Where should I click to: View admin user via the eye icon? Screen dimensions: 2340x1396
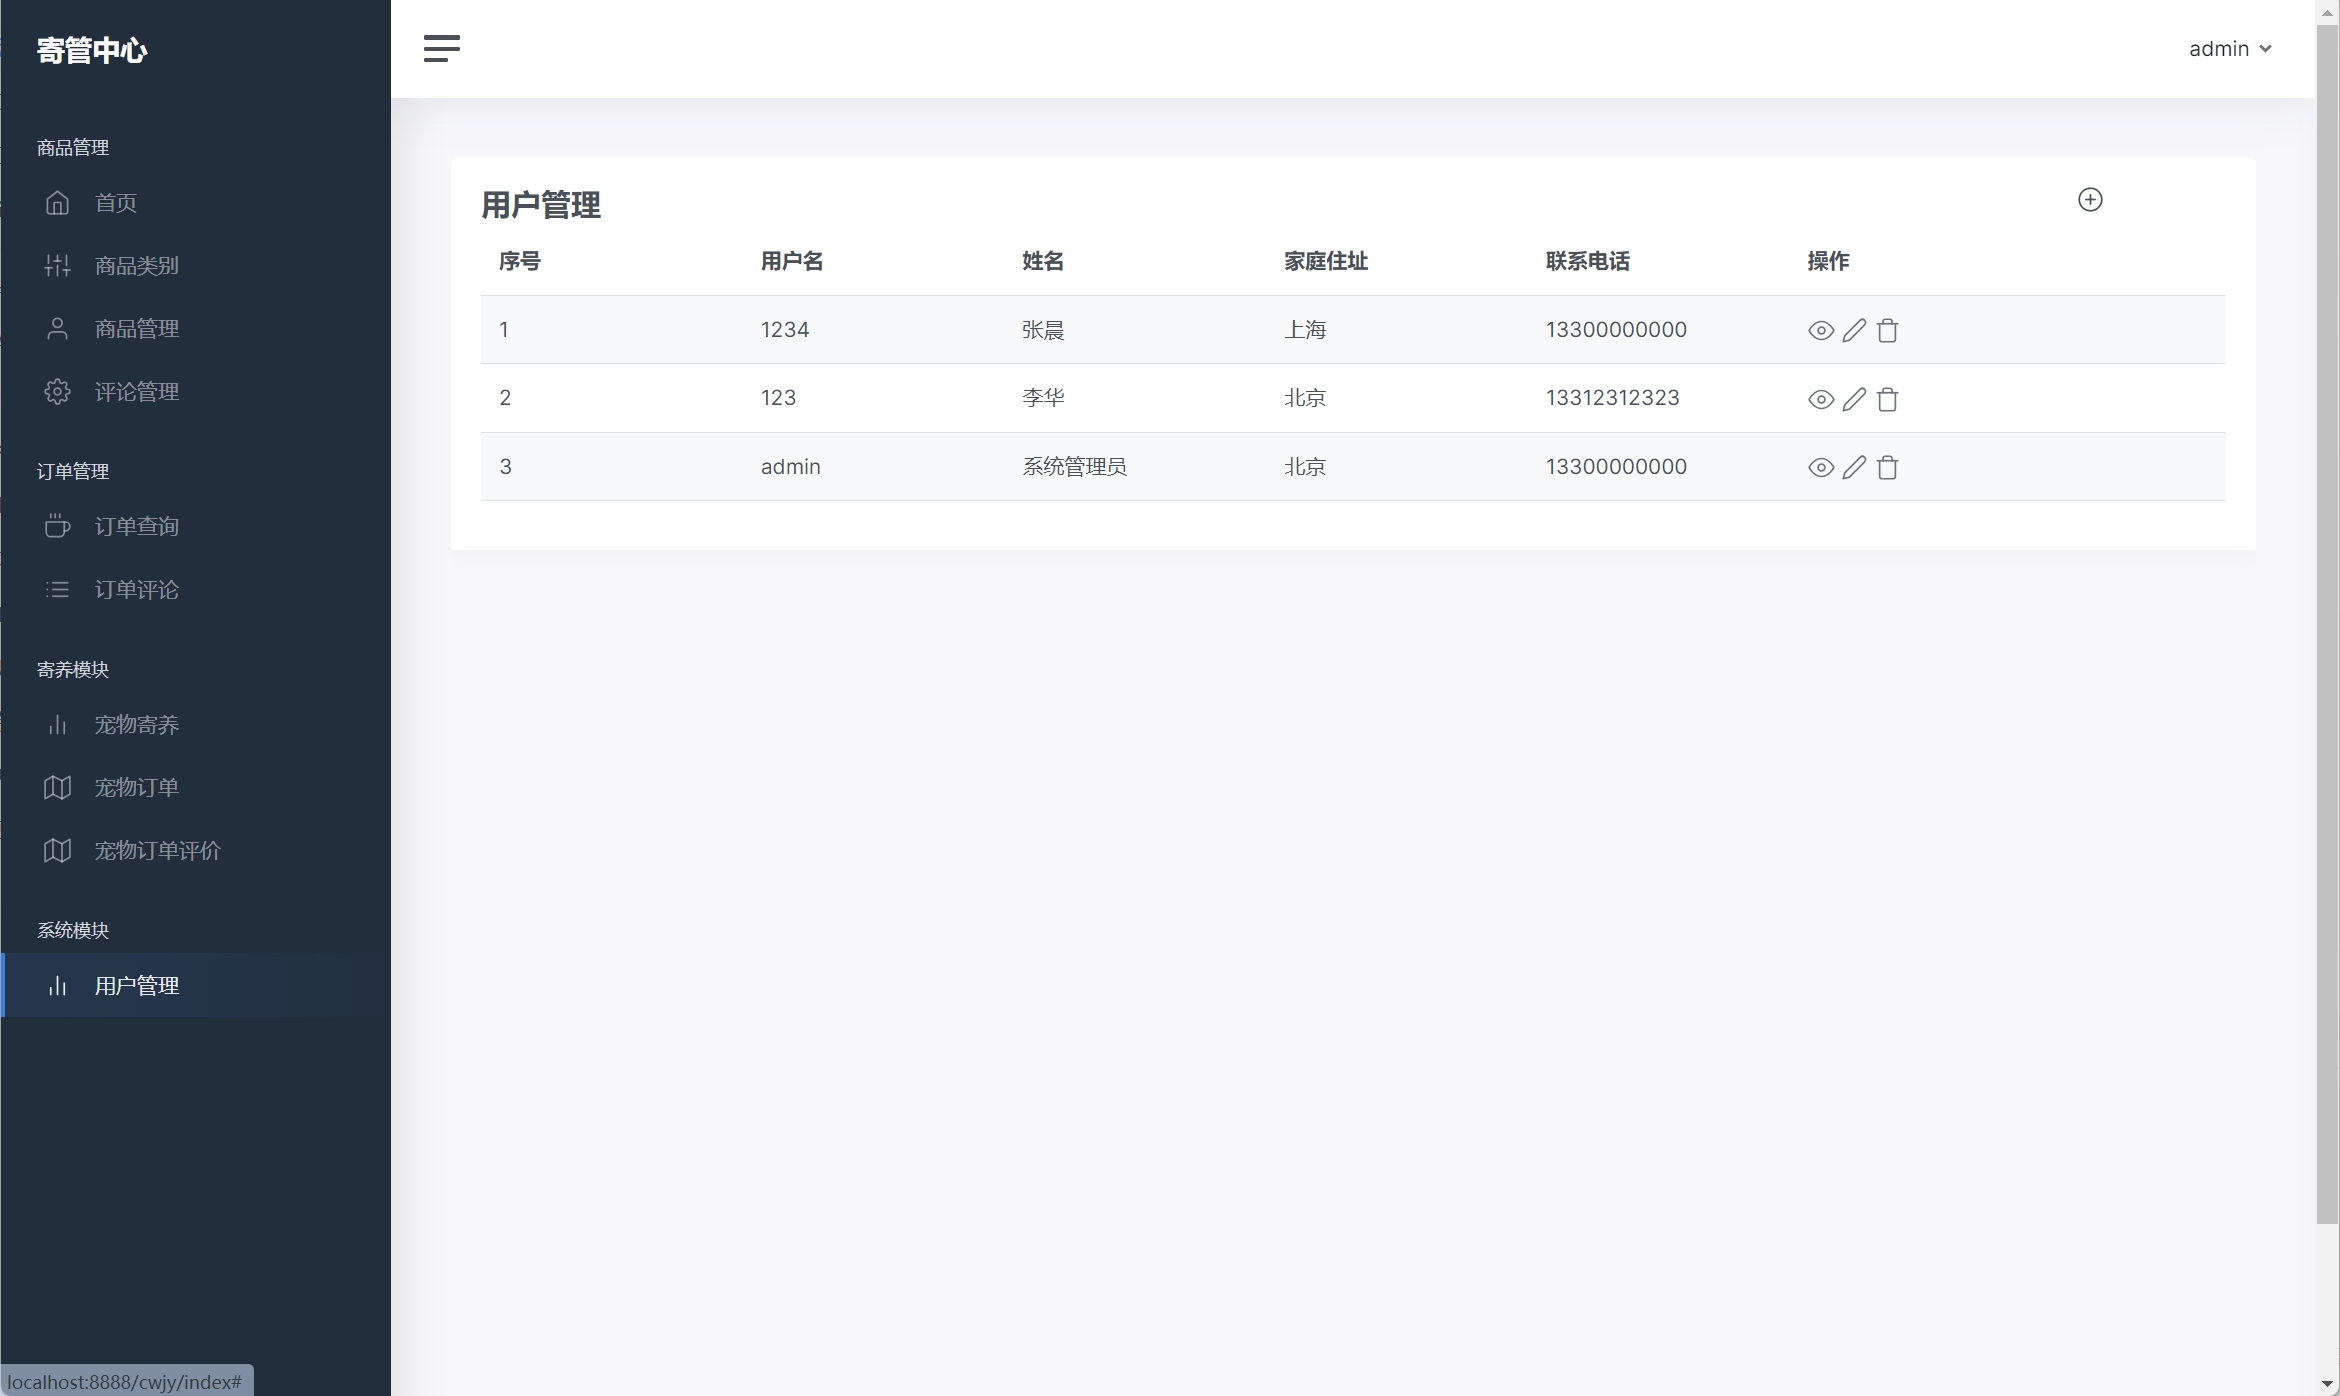1820,467
